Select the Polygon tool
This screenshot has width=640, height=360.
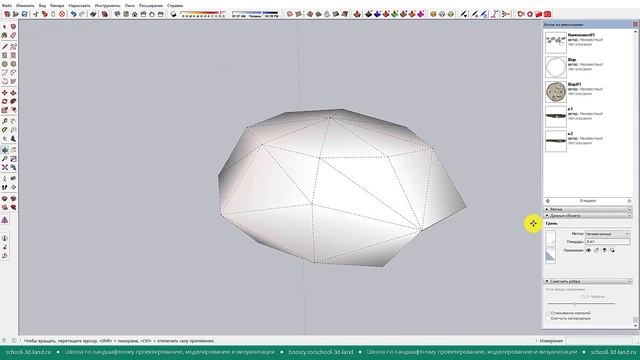[13, 64]
